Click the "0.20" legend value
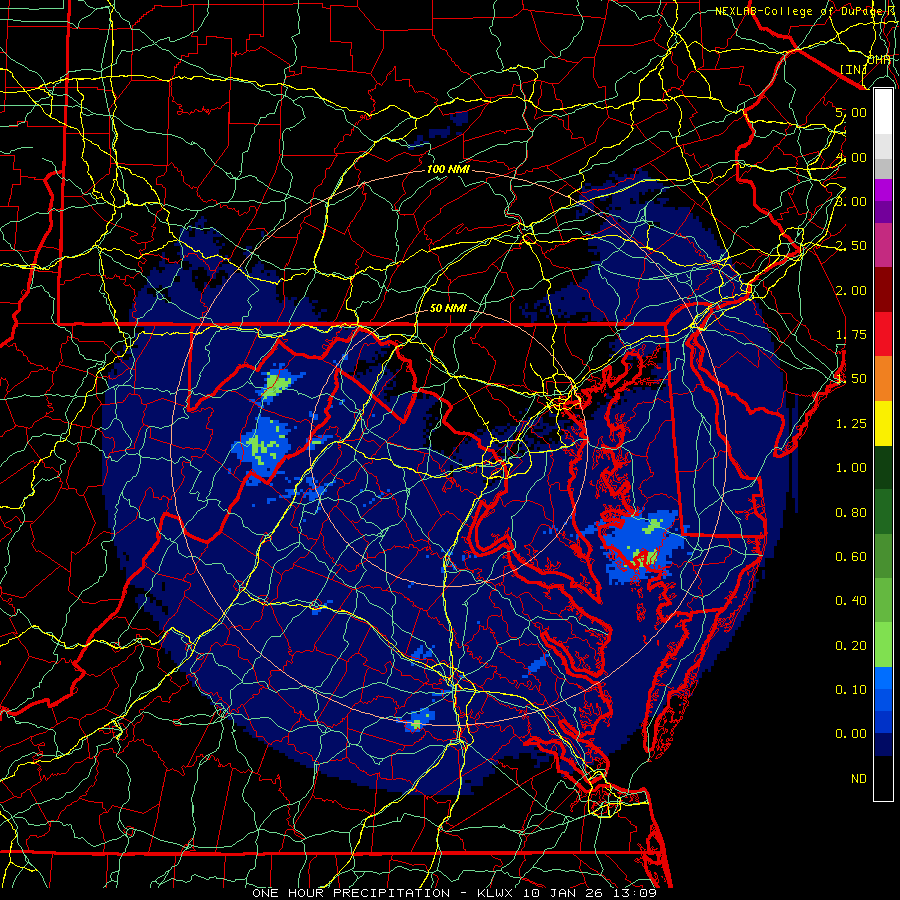Image resolution: width=900 pixels, height=900 pixels. pyautogui.click(x=851, y=646)
